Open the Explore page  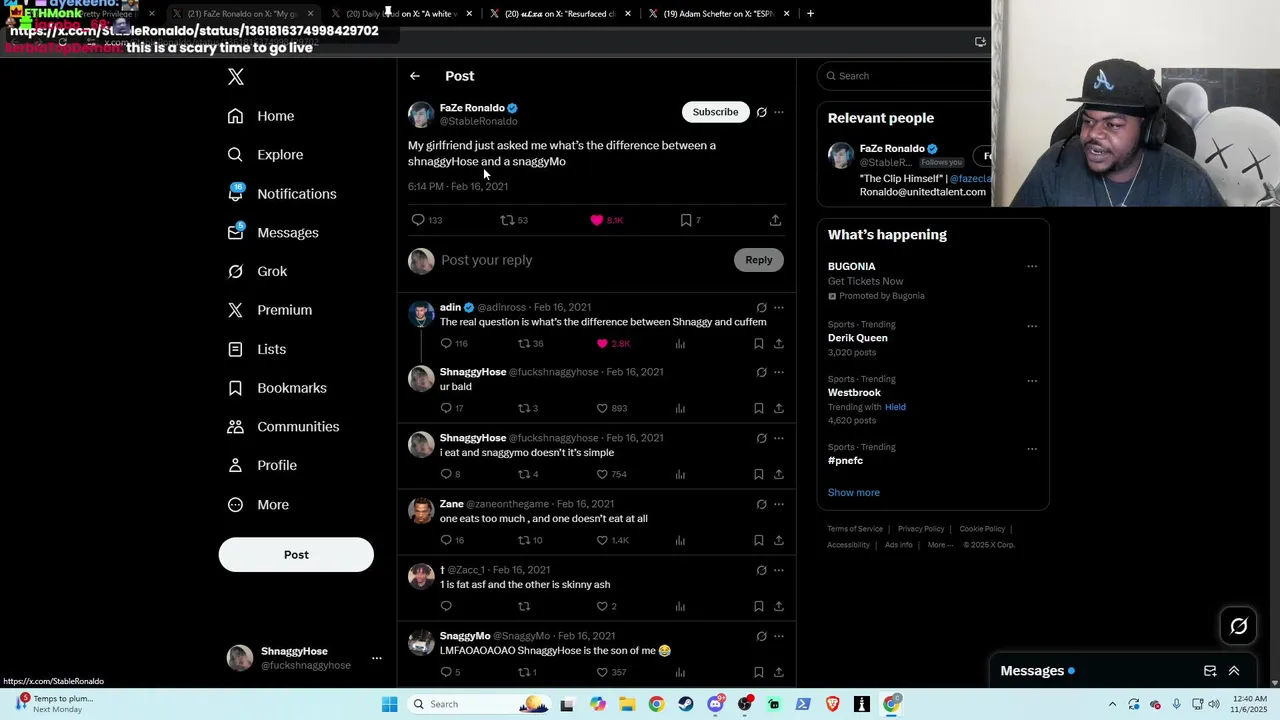pos(265,155)
